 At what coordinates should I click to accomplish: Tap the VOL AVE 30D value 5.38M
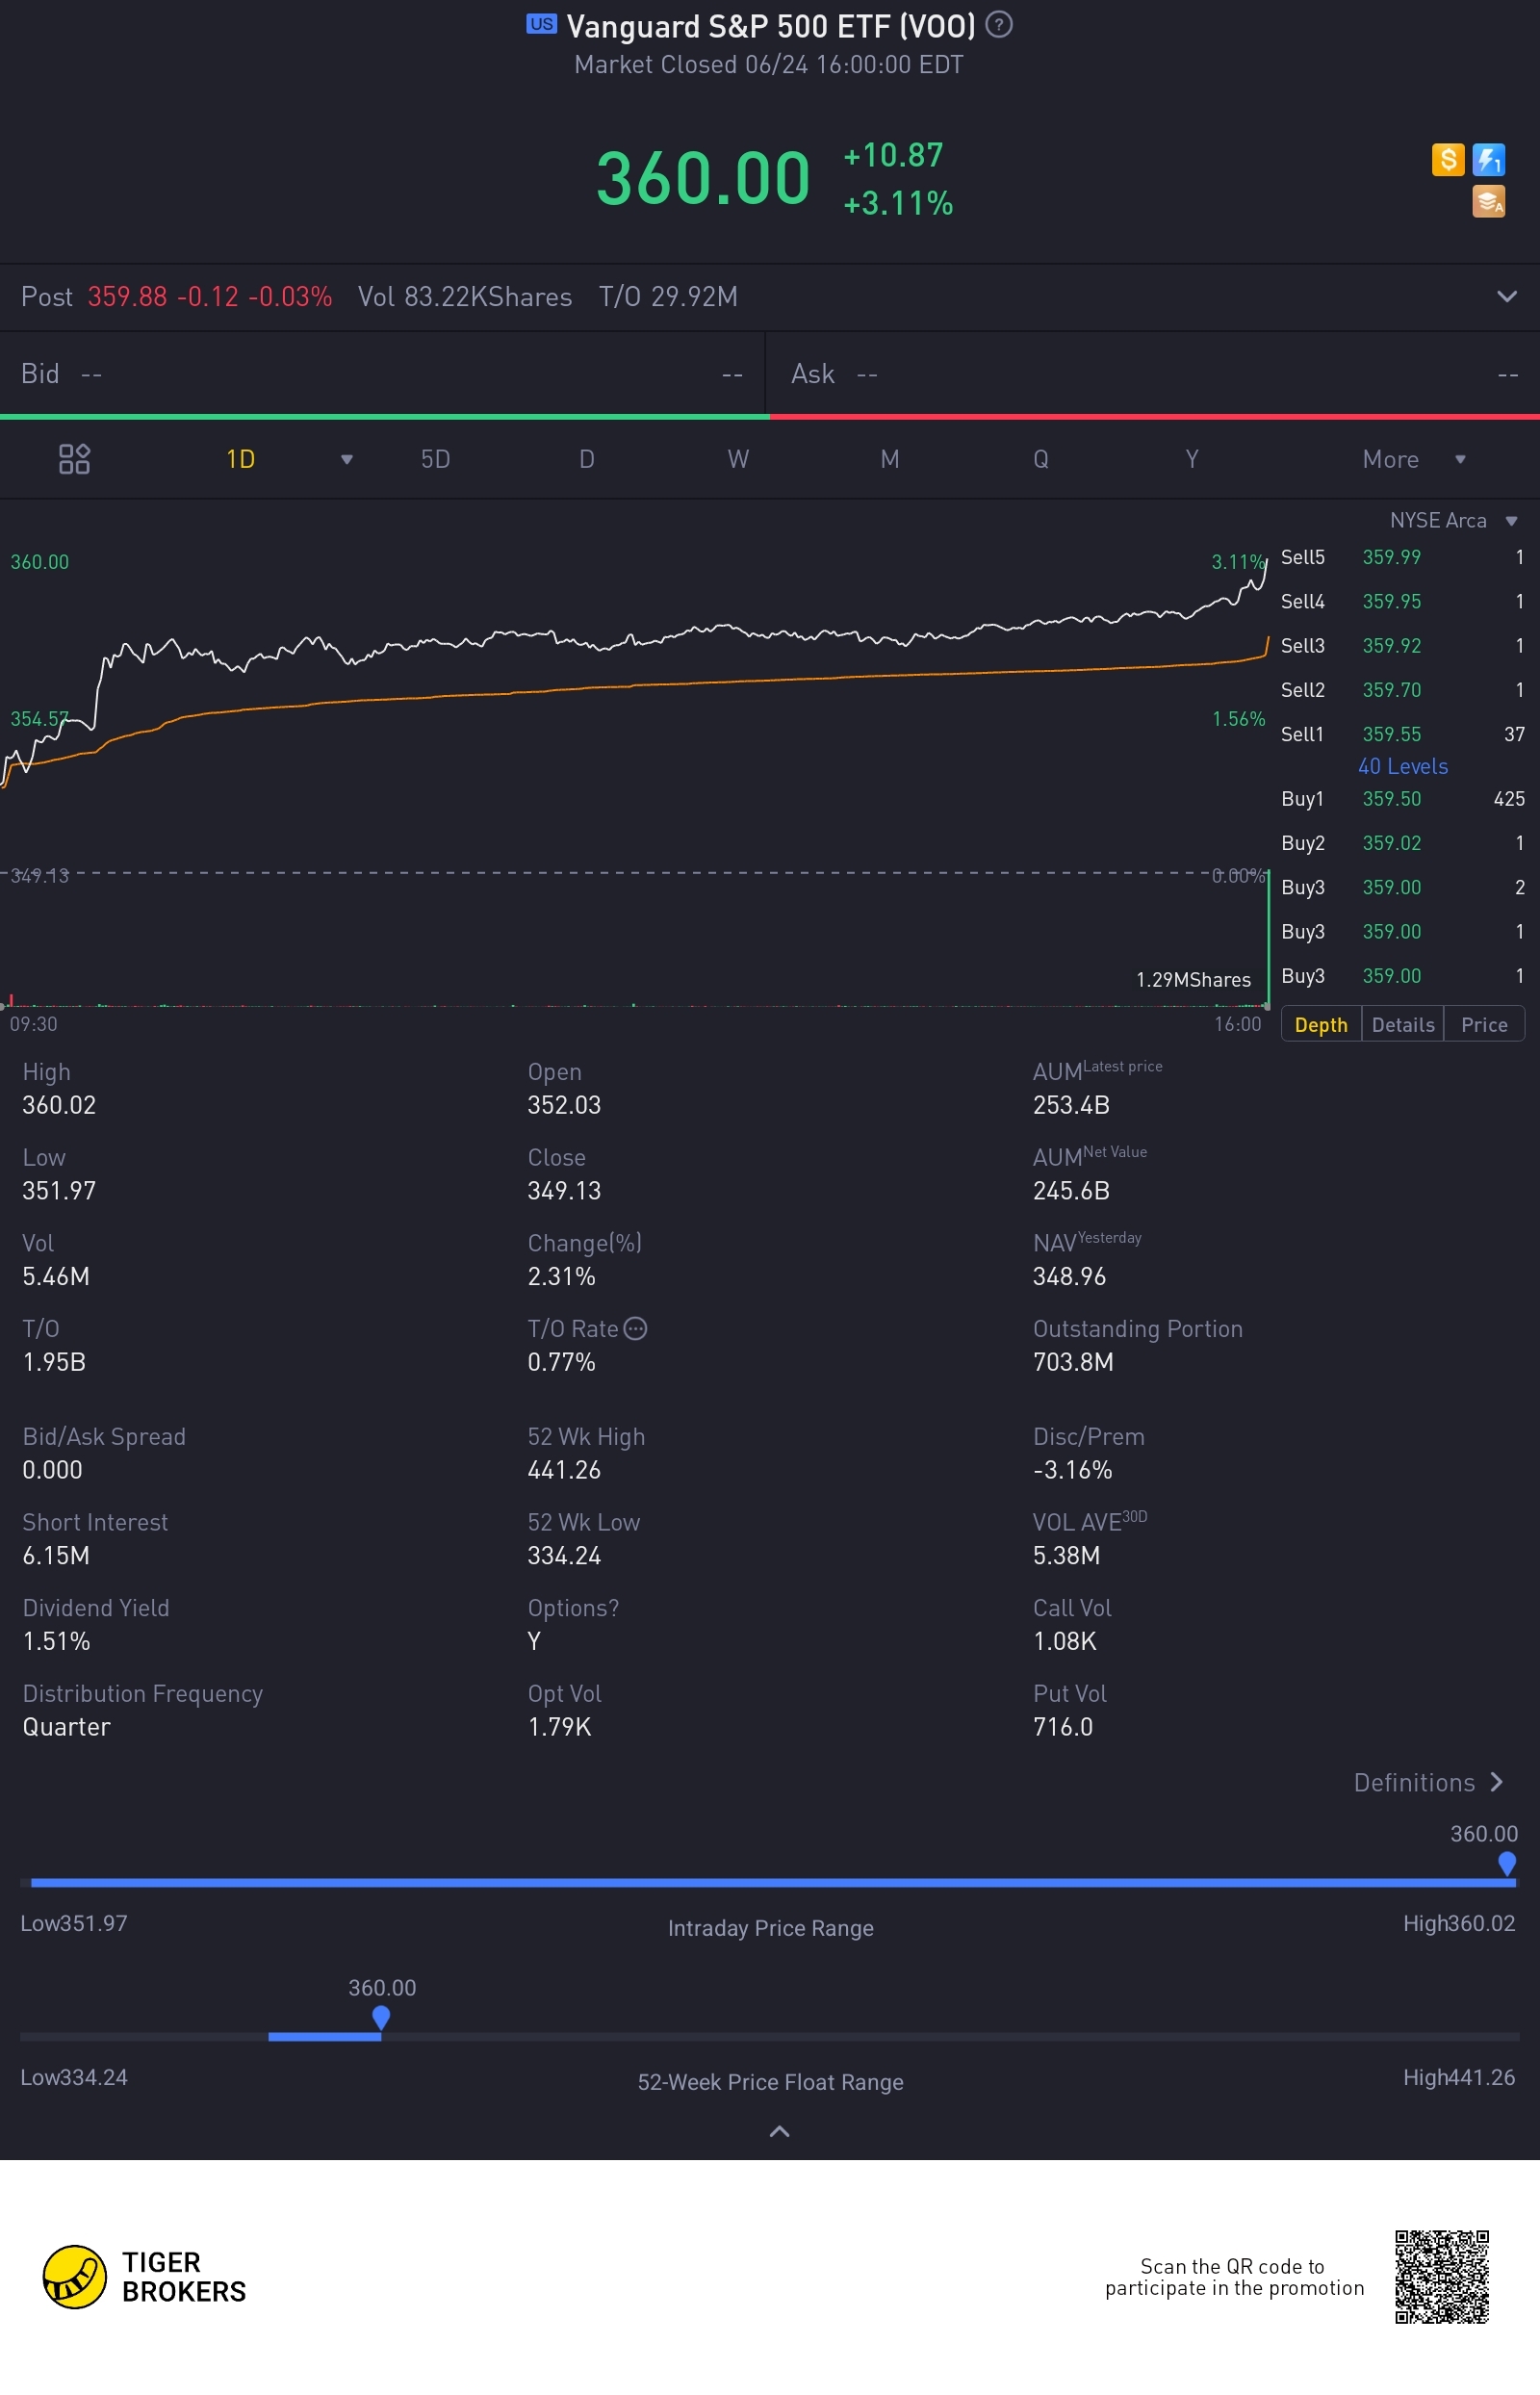click(1066, 1555)
